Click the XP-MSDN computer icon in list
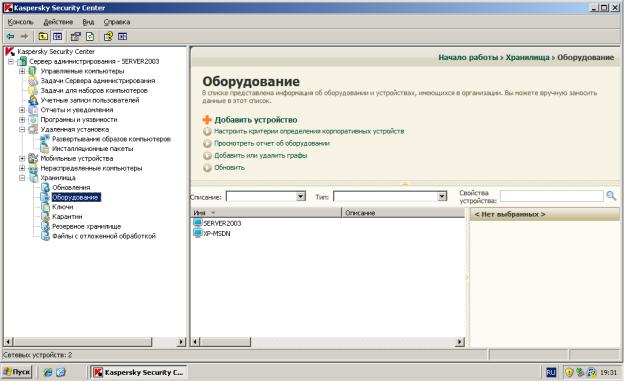 point(198,233)
